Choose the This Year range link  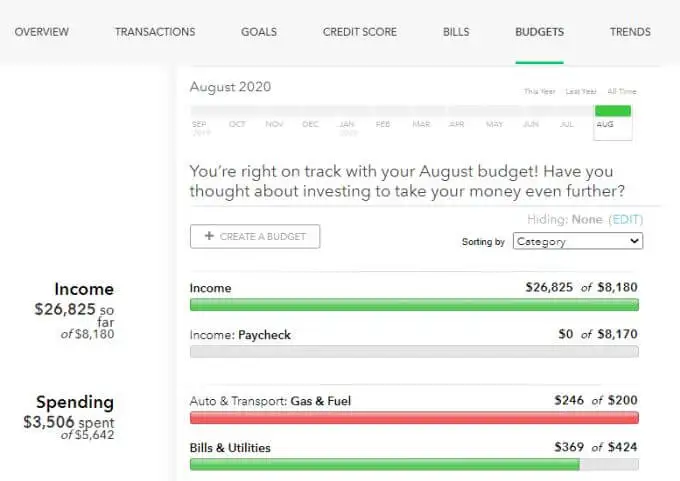point(539,92)
